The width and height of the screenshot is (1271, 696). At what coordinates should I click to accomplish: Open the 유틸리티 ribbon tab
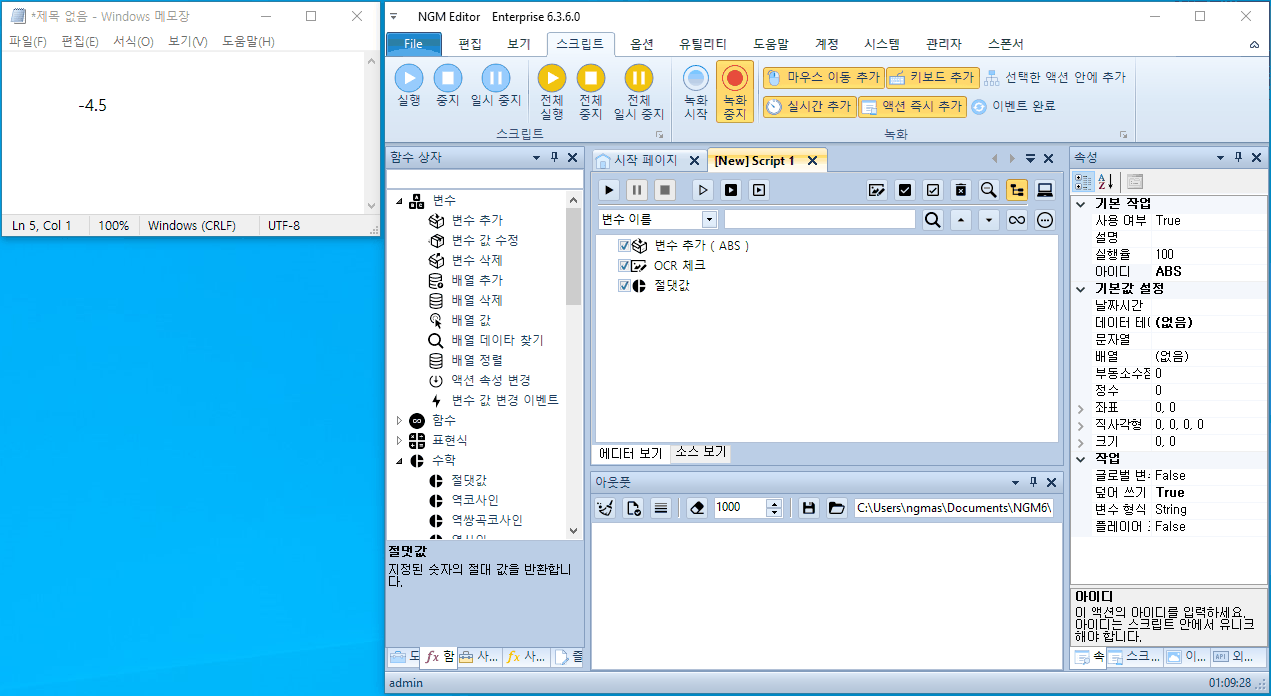click(x=703, y=44)
